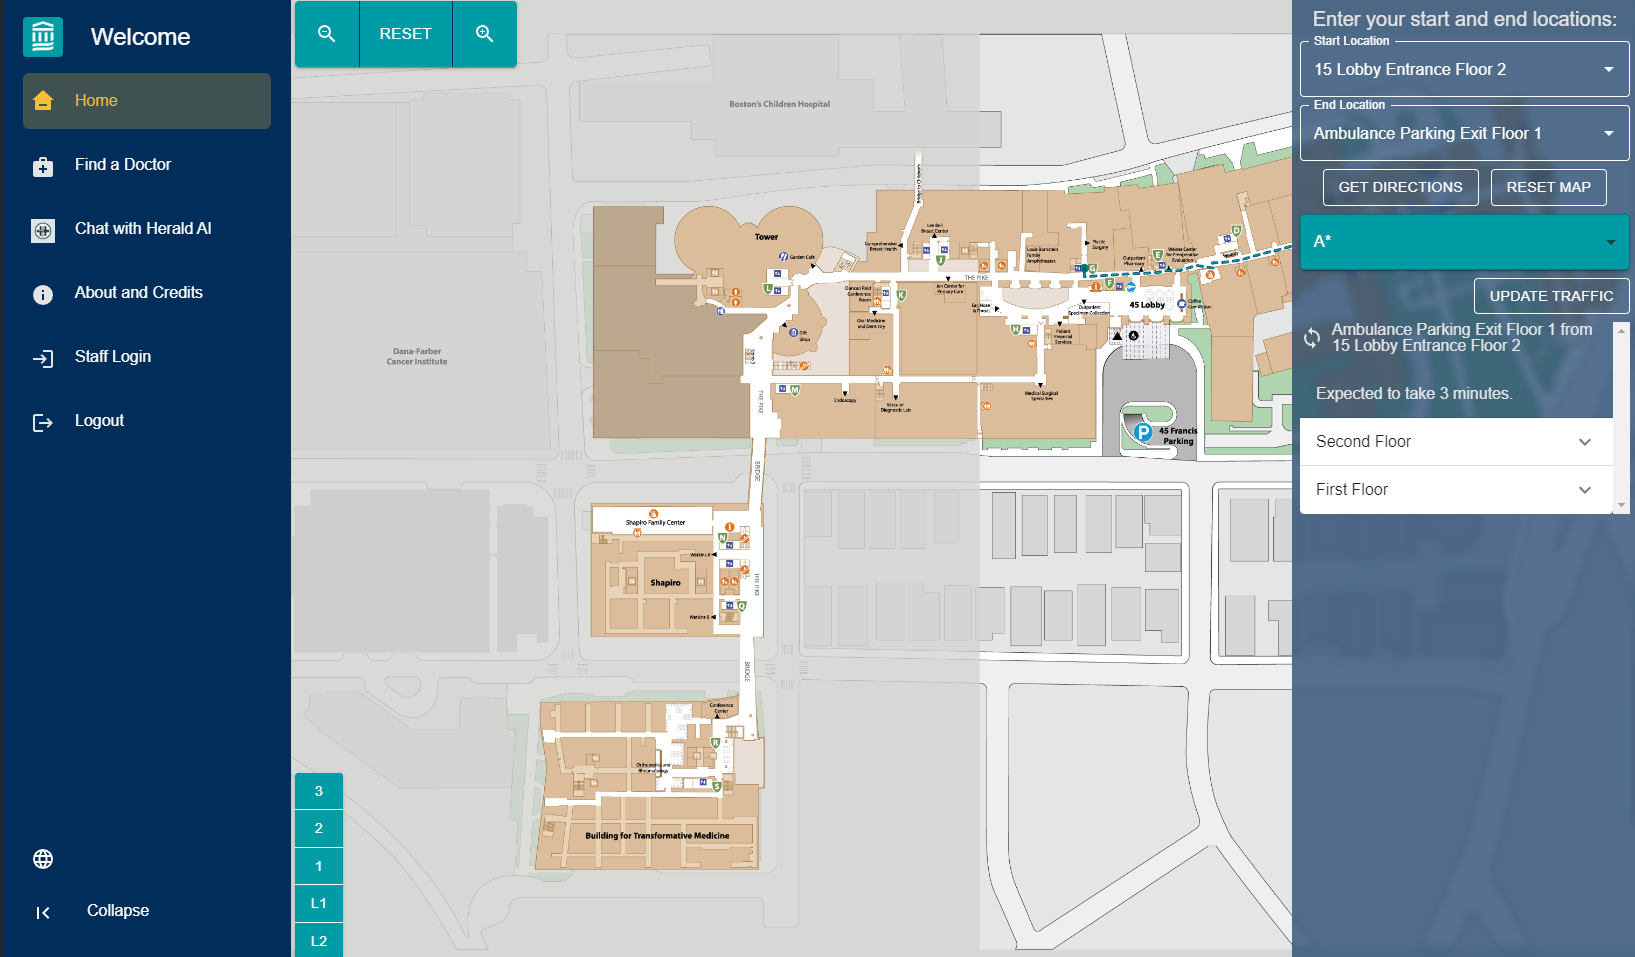The width and height of the screenshot is (1635, 957).
Task: Click the Collapse sidebar arrow icon
Action: 43,912
